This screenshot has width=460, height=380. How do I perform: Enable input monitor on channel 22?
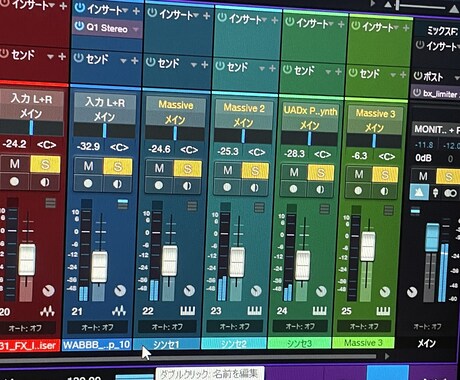187,186
